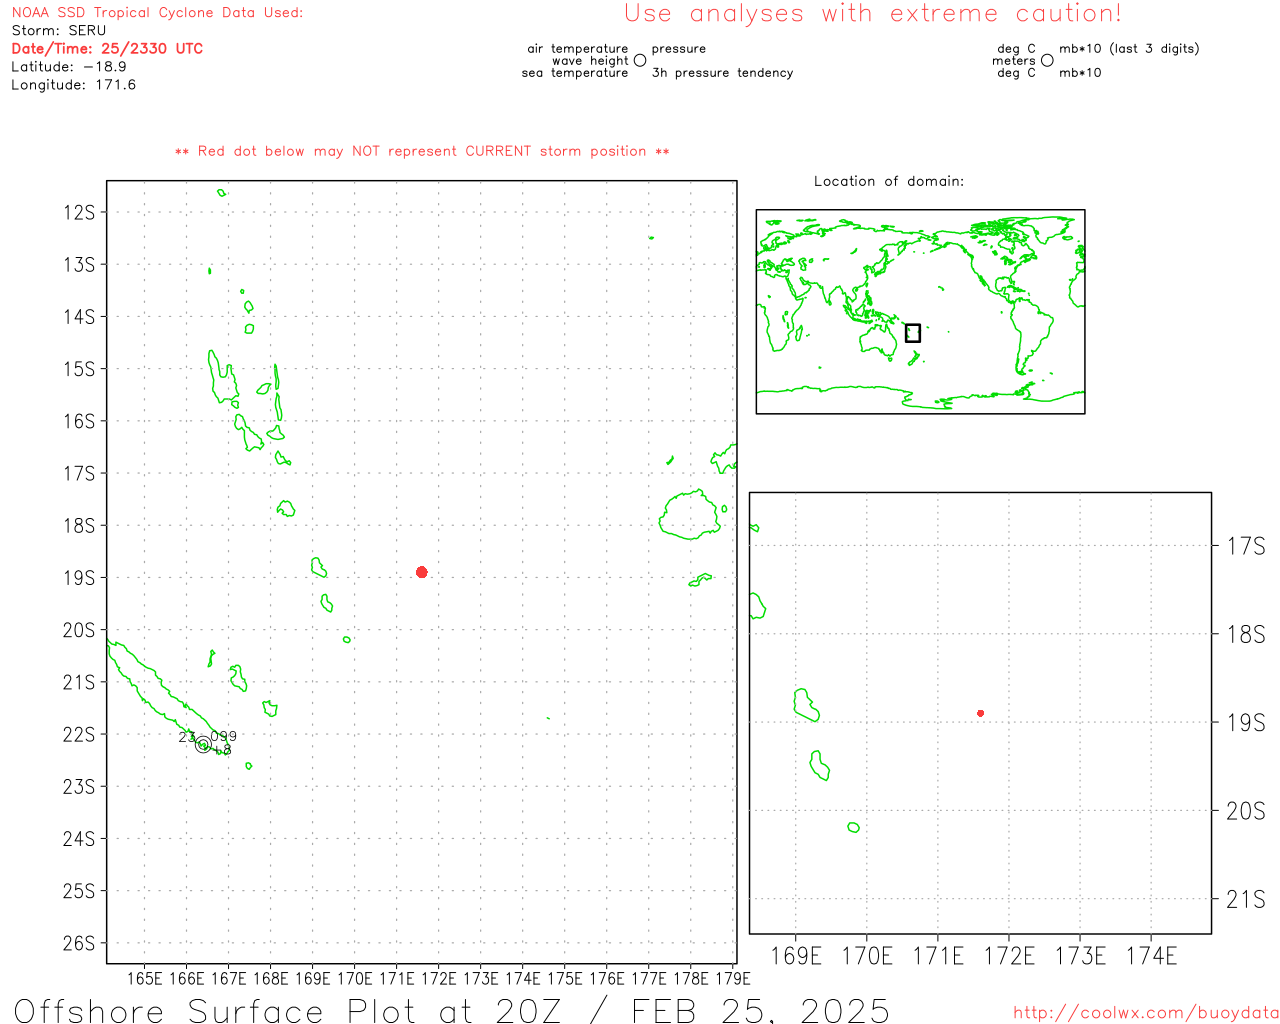This screenshot has width=1280, height=1024.
Task: Click the legend circle beside 'wave height'
Action: coord(640,60)
